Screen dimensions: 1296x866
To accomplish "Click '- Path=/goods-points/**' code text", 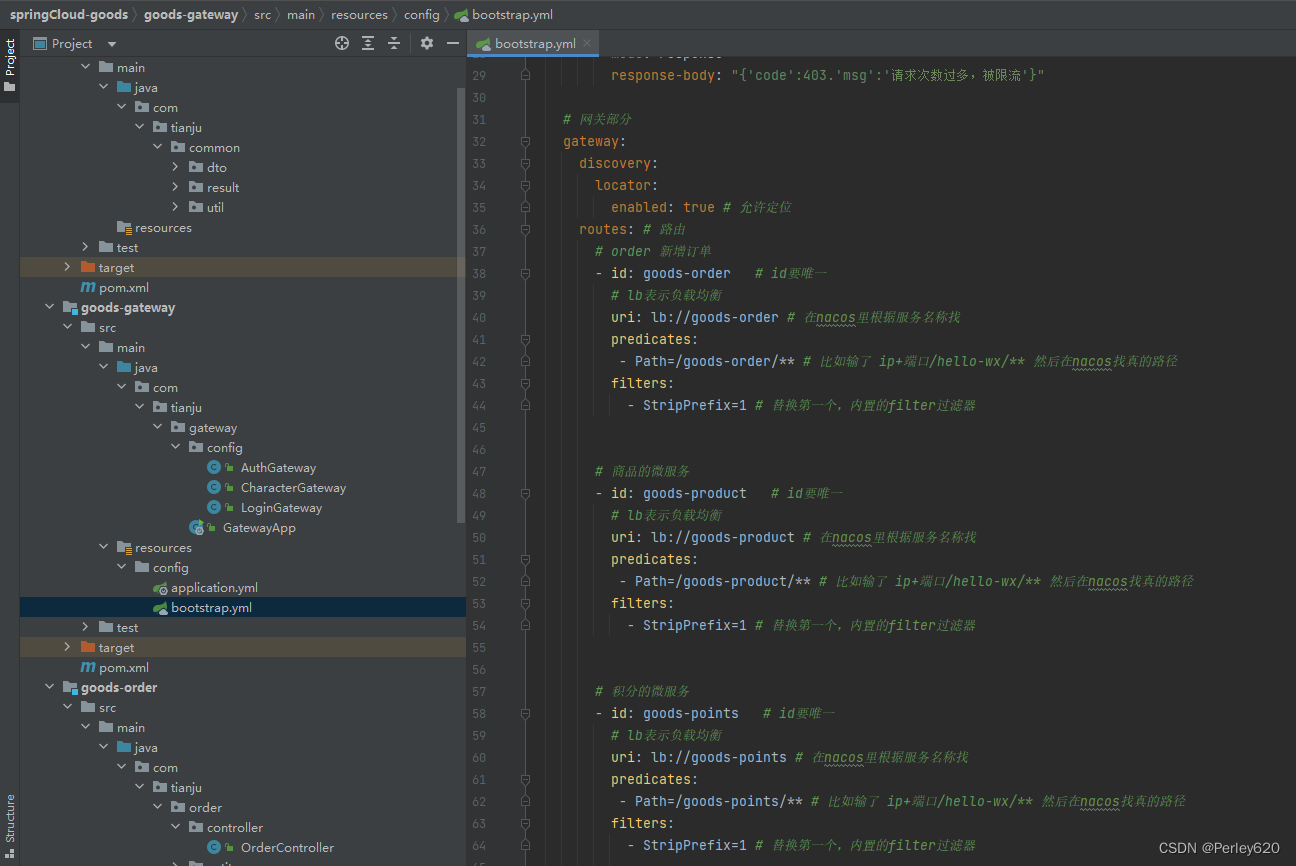I will [x=711, y=801].
